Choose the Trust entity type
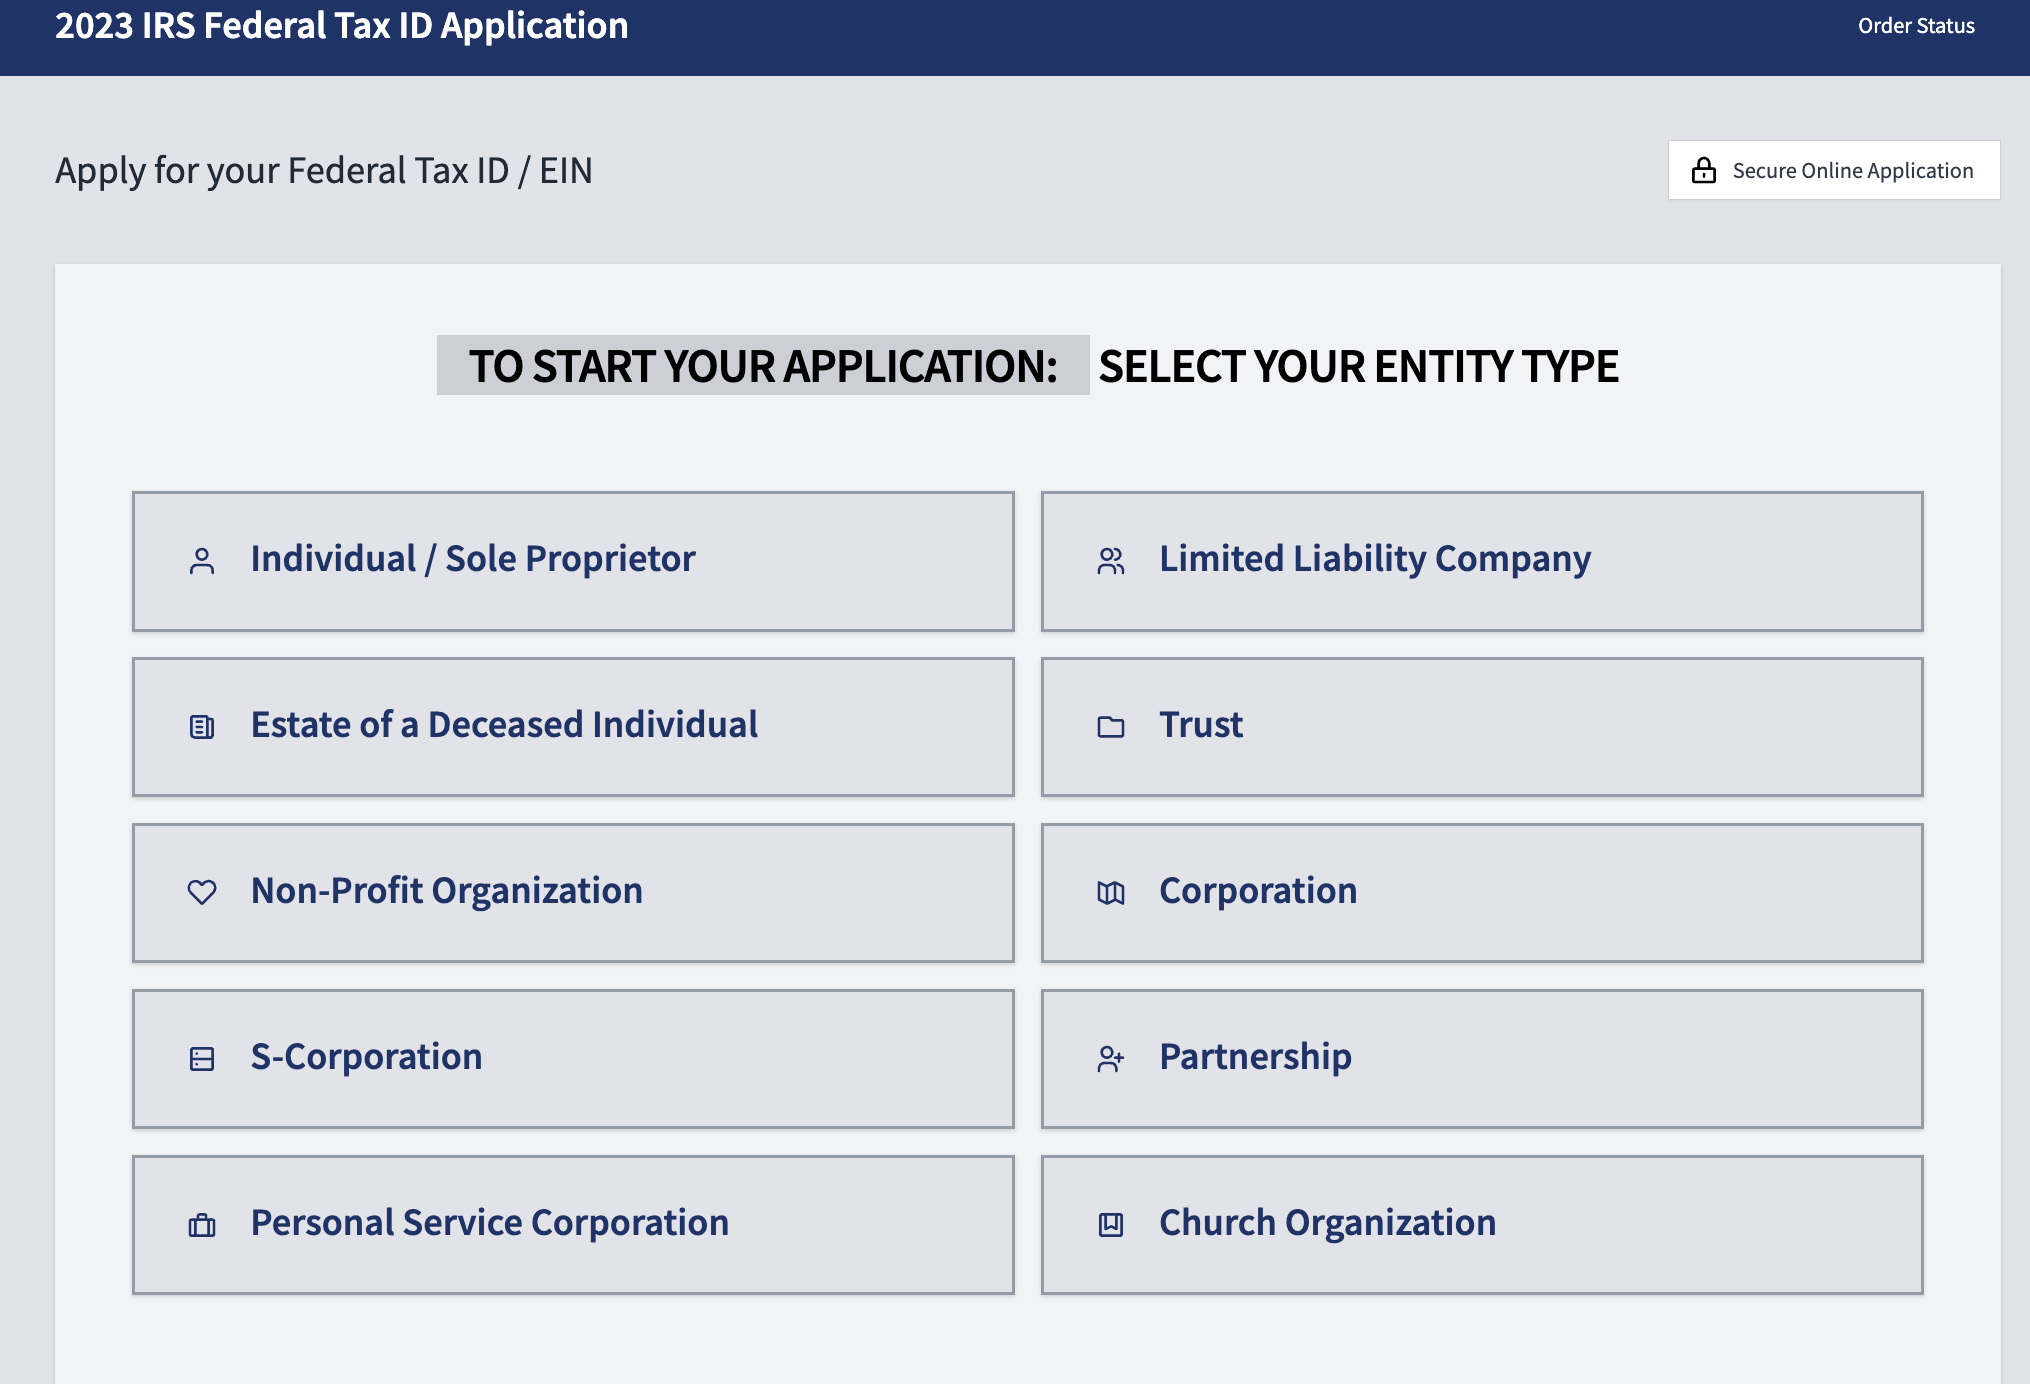The image size is (2030, 1384). pos(1481,727)
